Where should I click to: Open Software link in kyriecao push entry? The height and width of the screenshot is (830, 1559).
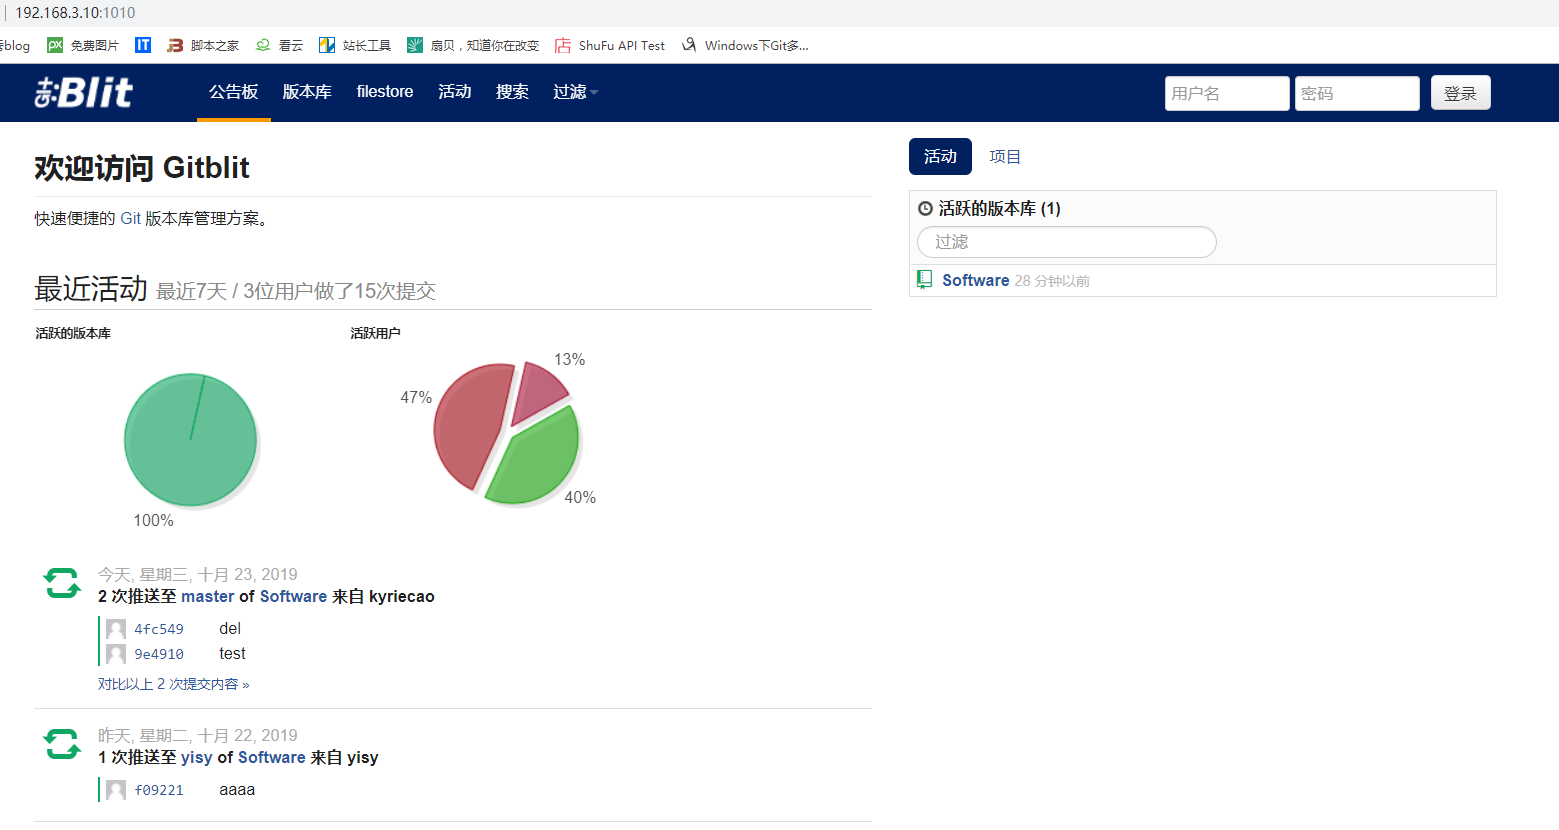pos(293,596)
